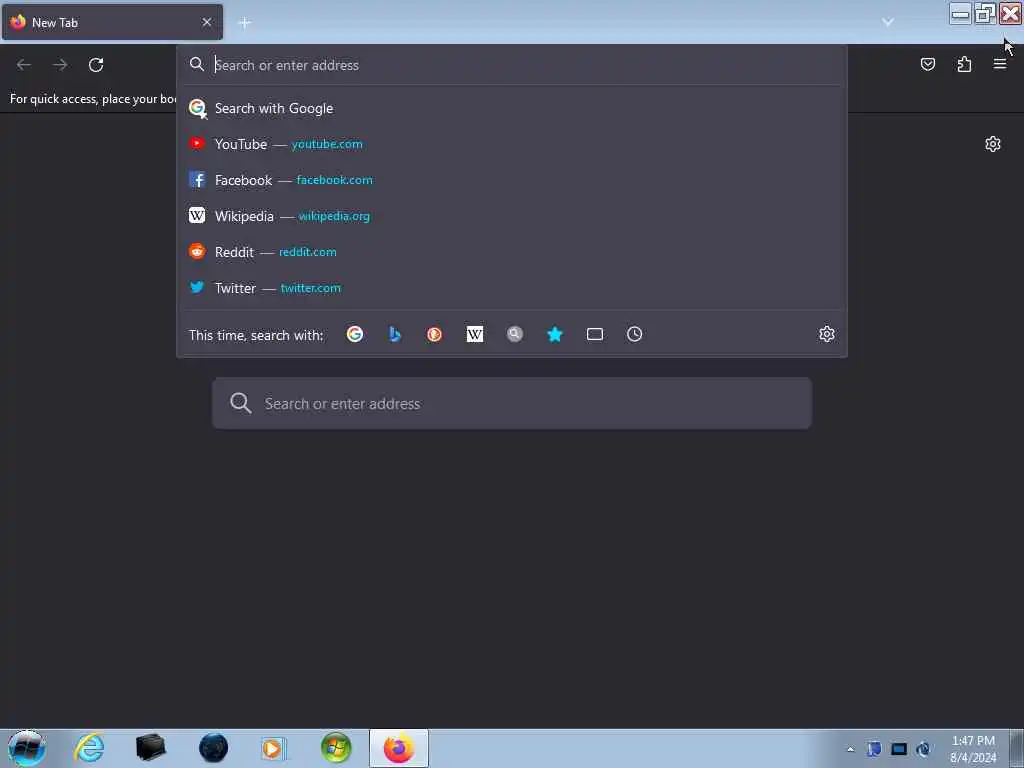
Task: Click magnifier icon in page search box
Action: click(x=240, y=403)
